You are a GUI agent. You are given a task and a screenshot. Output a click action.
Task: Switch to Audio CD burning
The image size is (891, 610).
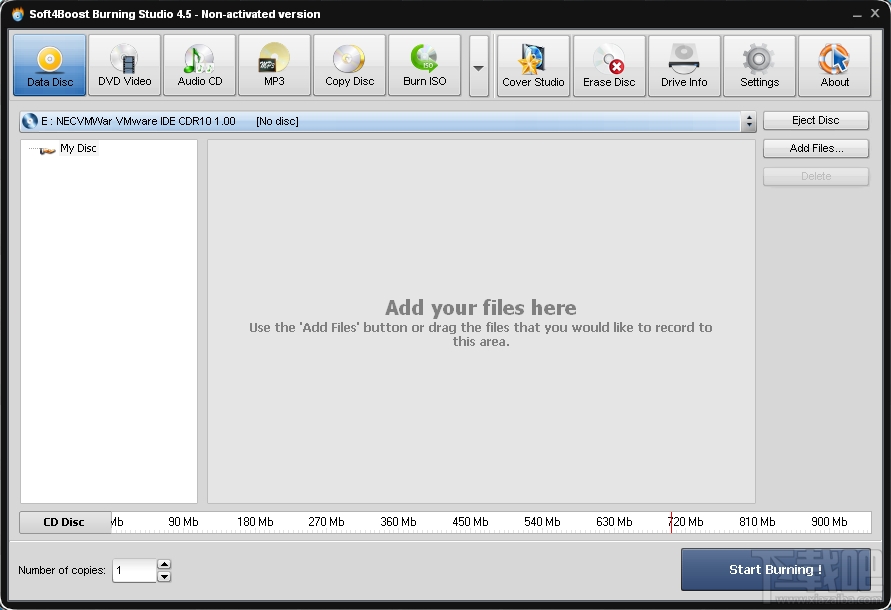click(x=199, y=65)
